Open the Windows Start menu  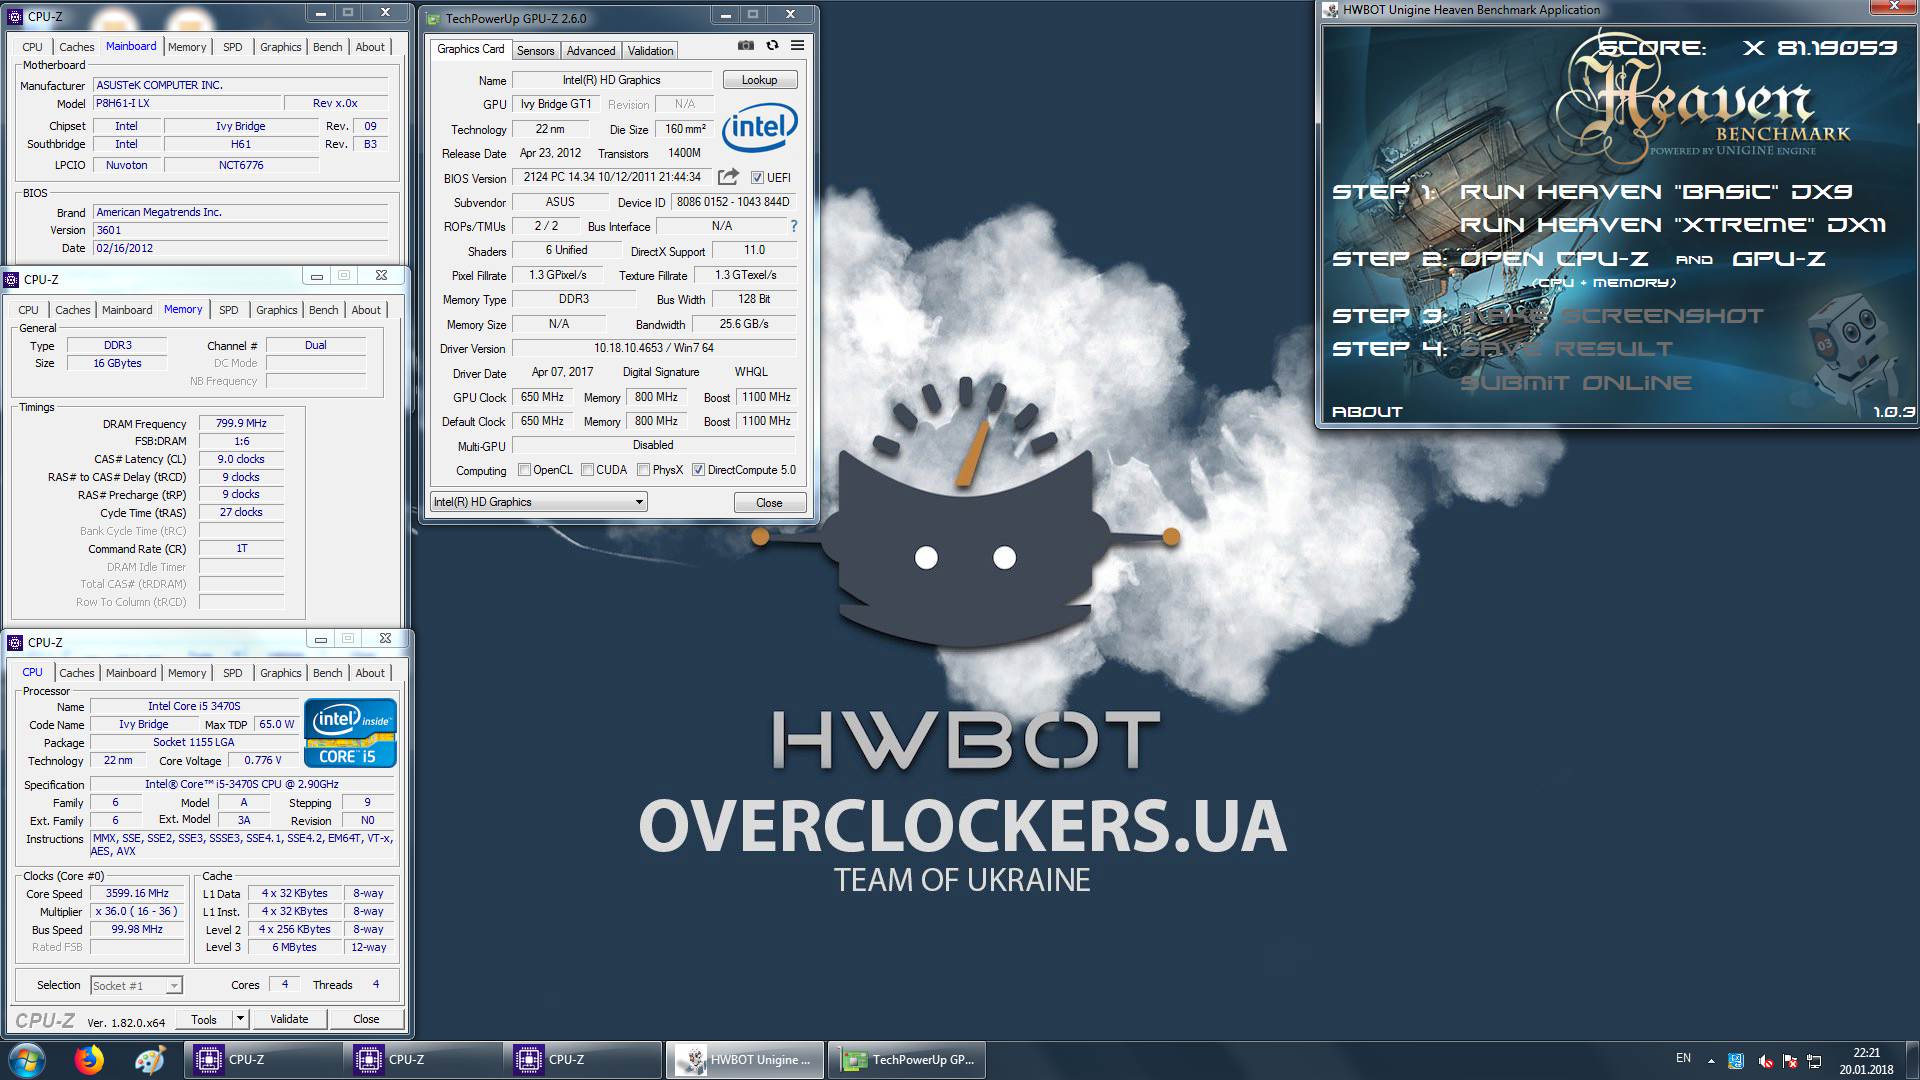point(25,1060)
